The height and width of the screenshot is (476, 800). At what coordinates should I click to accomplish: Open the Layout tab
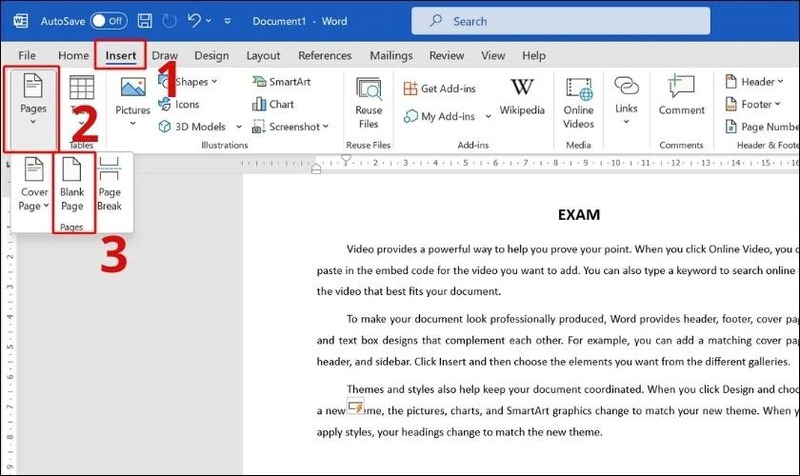pos(263,55)
